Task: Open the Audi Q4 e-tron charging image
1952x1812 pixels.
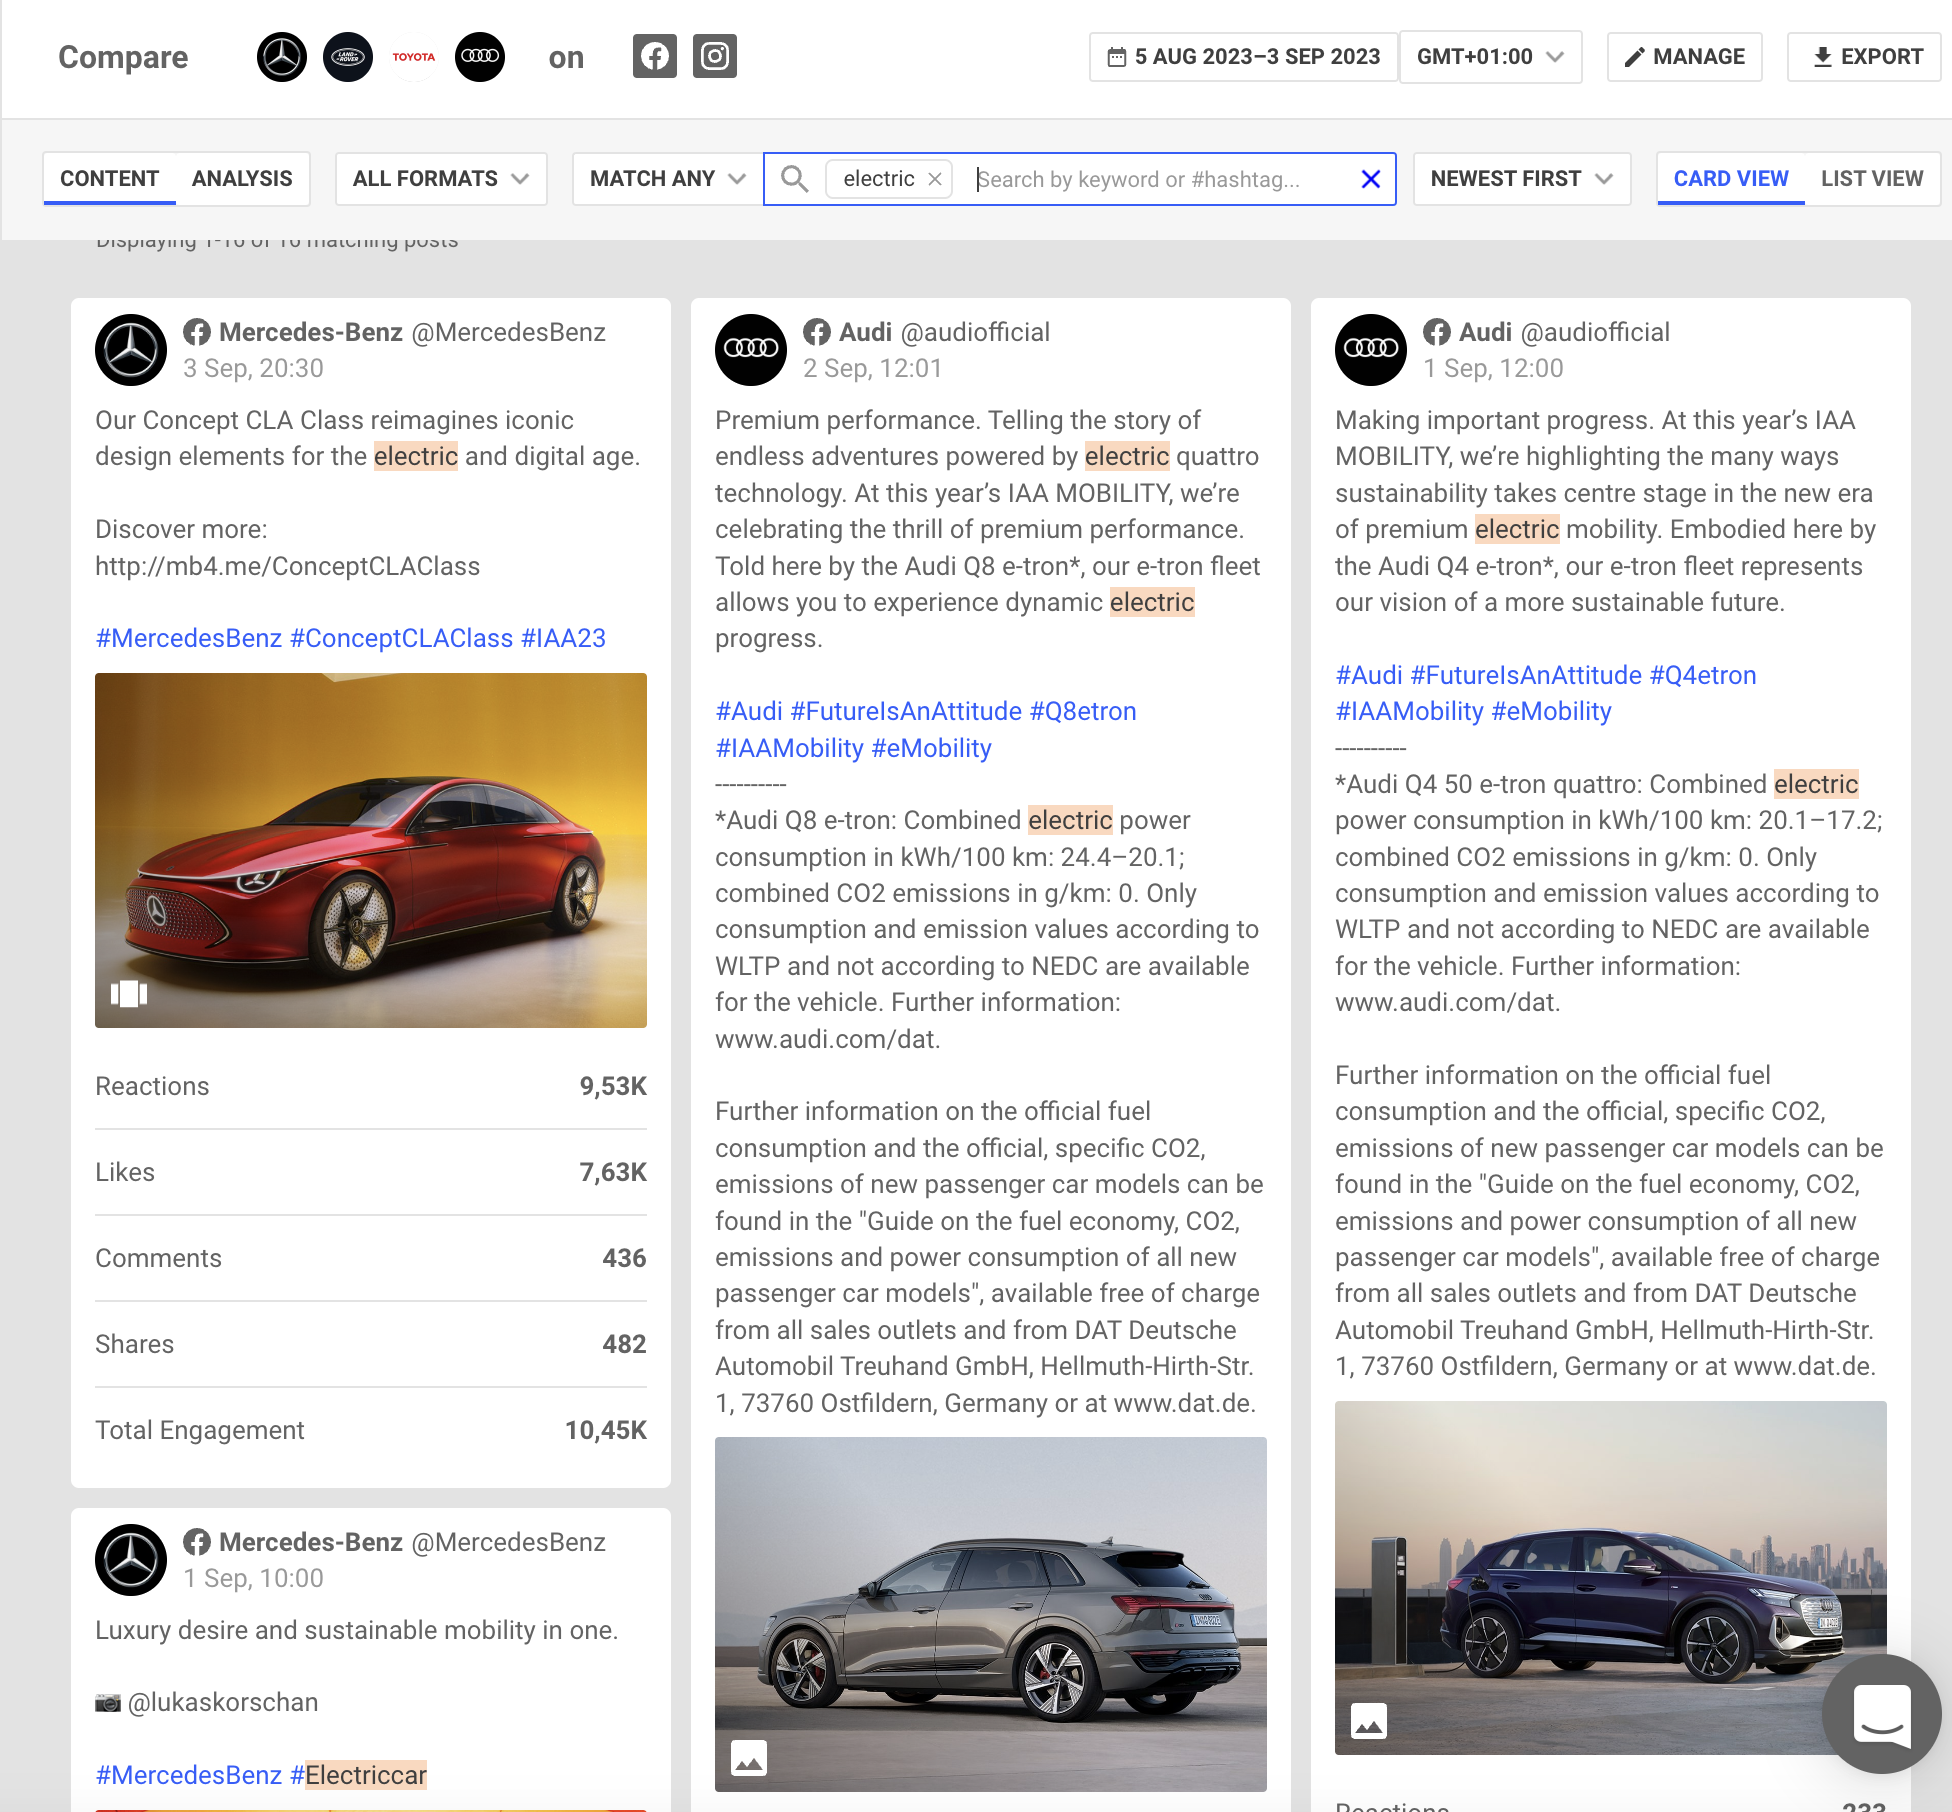Action: tap(1611, 1578)
